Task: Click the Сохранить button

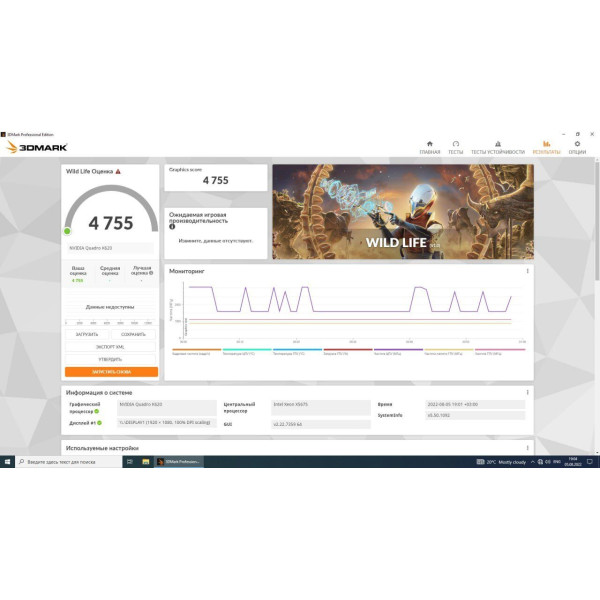Action: tap(133, 334)
